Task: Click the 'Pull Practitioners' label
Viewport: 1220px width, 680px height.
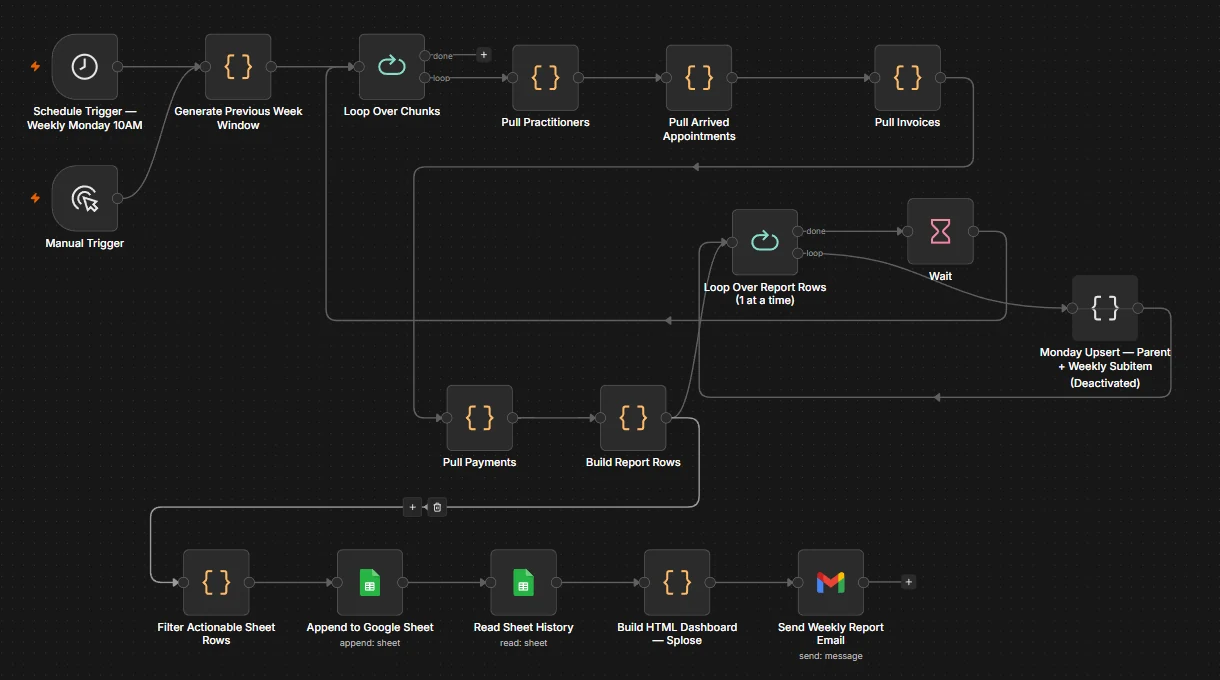Action: (x=545, y=122)
